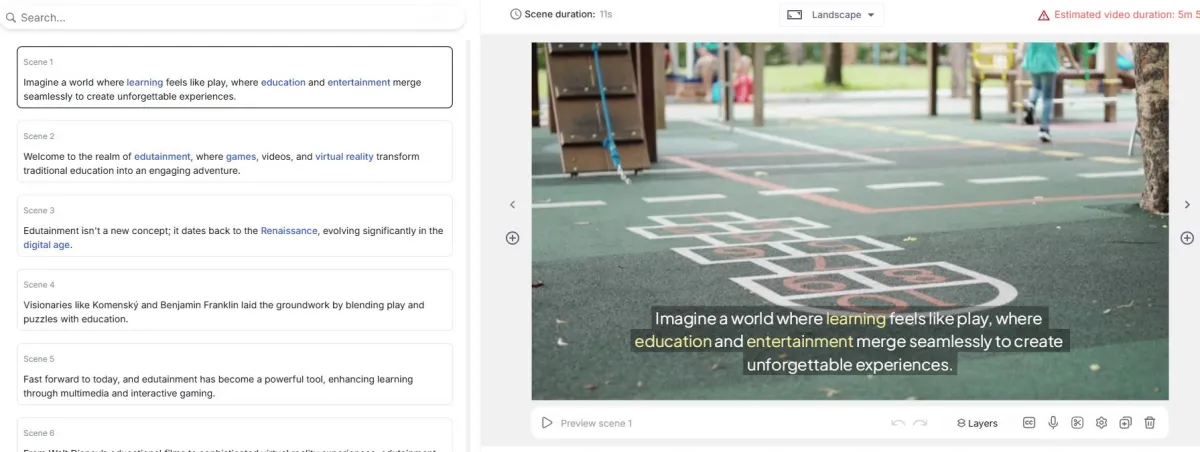This screenshot has height=452, width=1200.
Task: Click the keyword 'games' in Scene 2
Action: click(241, 156)
